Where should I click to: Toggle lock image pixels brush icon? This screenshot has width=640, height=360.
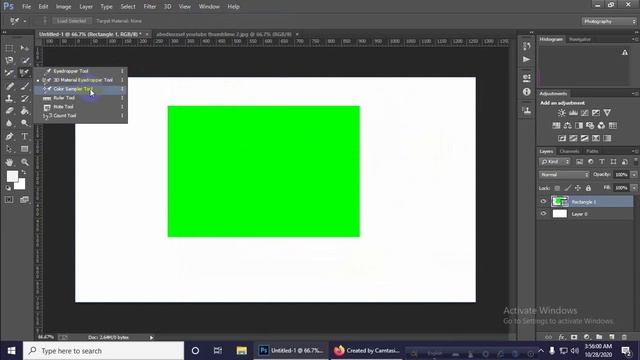click(x=567, y=188)
